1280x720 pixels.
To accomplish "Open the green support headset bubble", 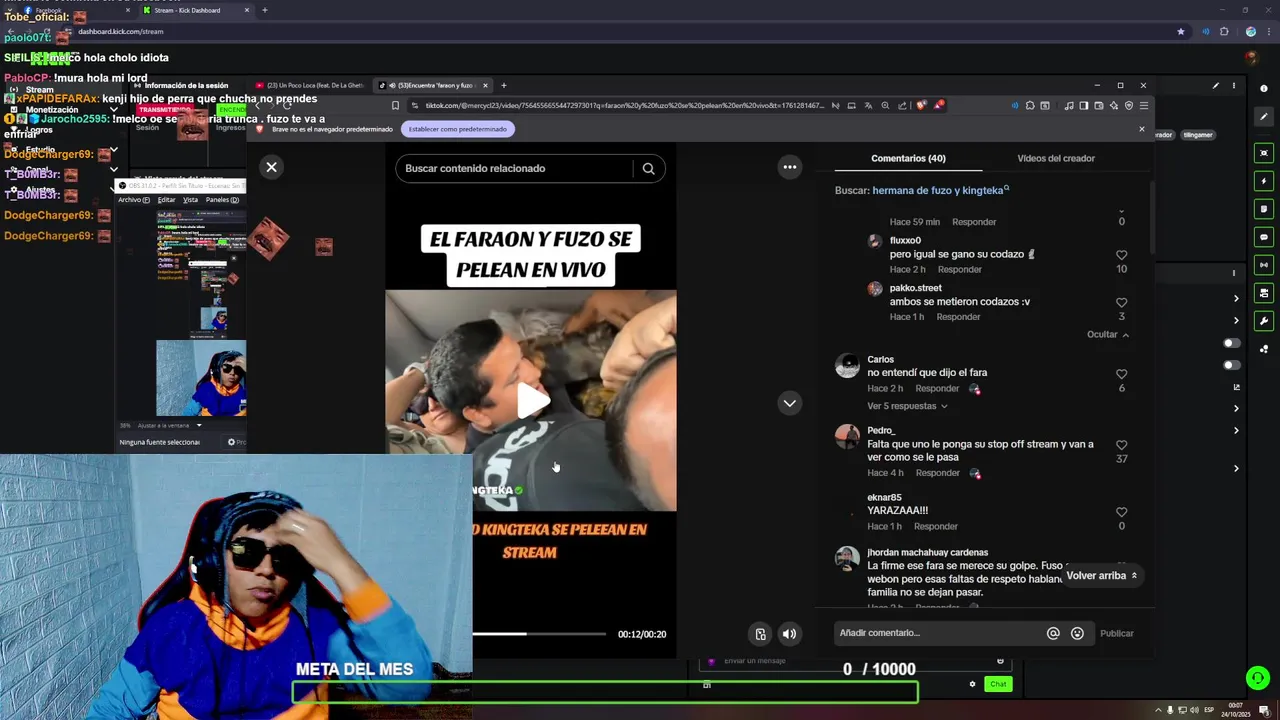I will point(1258,678).
